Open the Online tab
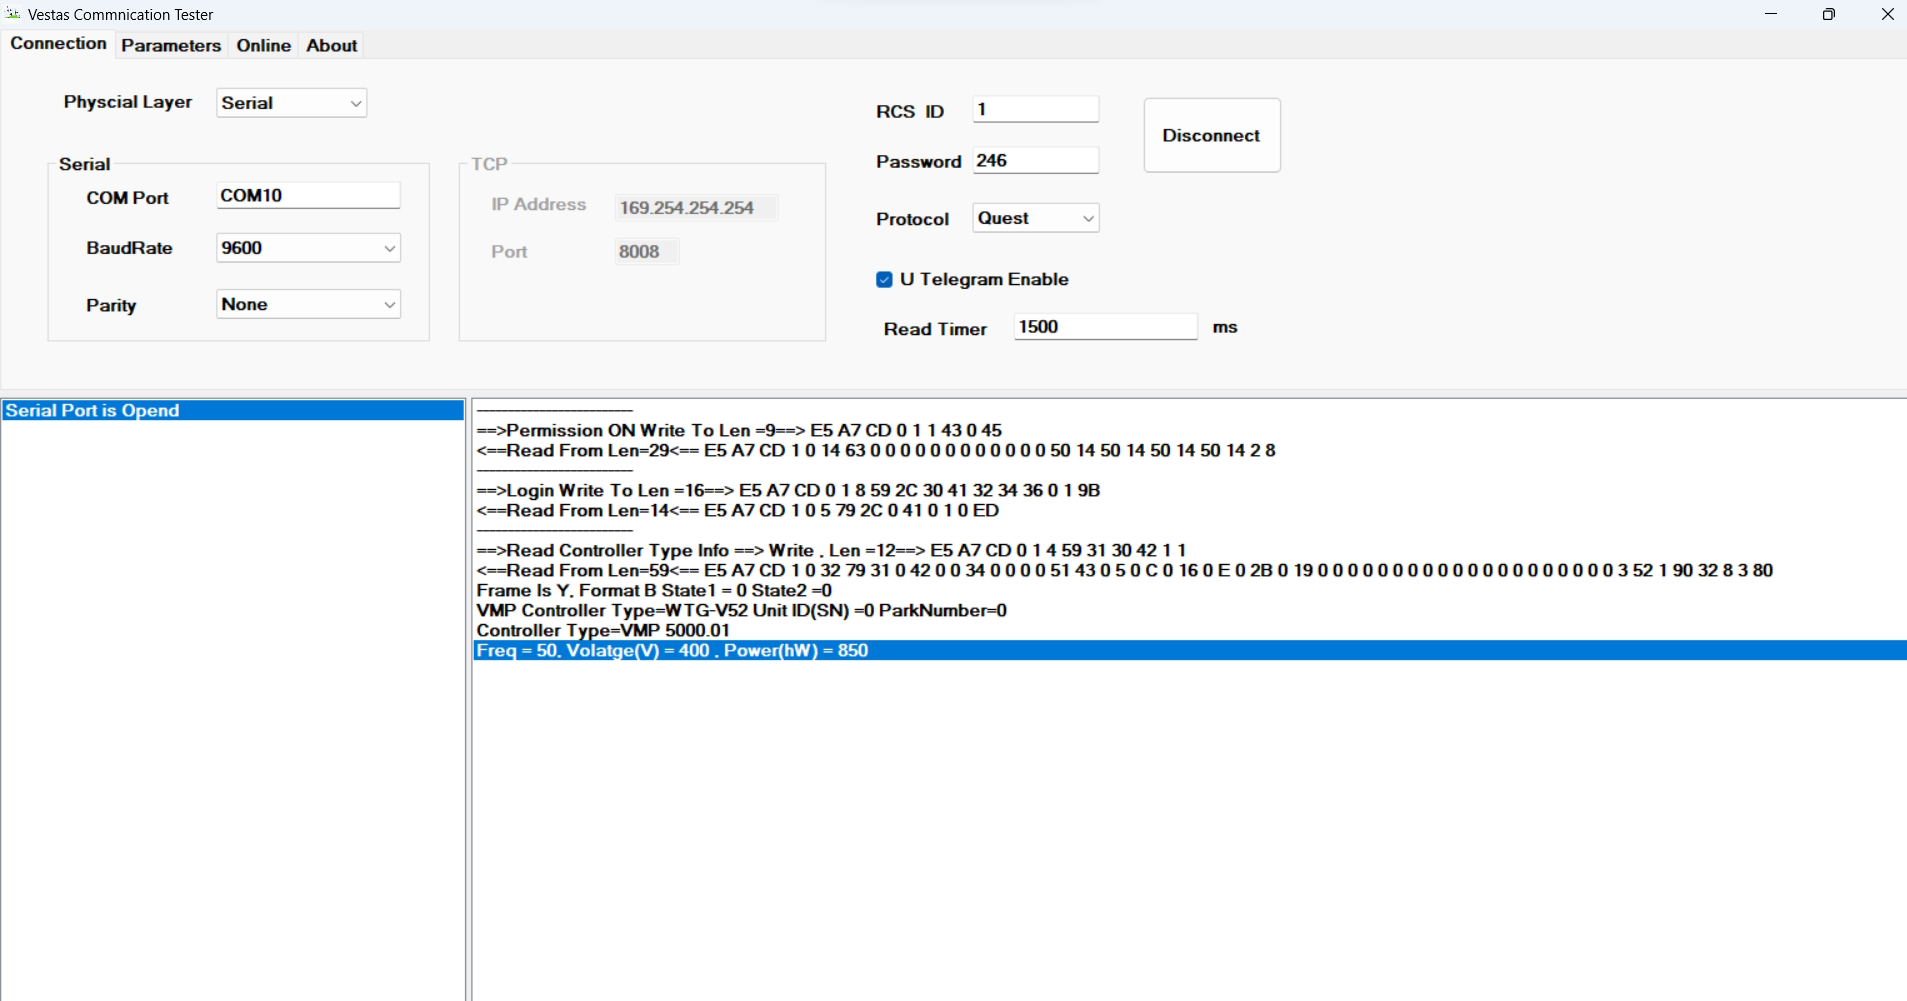1907x1001 pixels. (263, 45)
